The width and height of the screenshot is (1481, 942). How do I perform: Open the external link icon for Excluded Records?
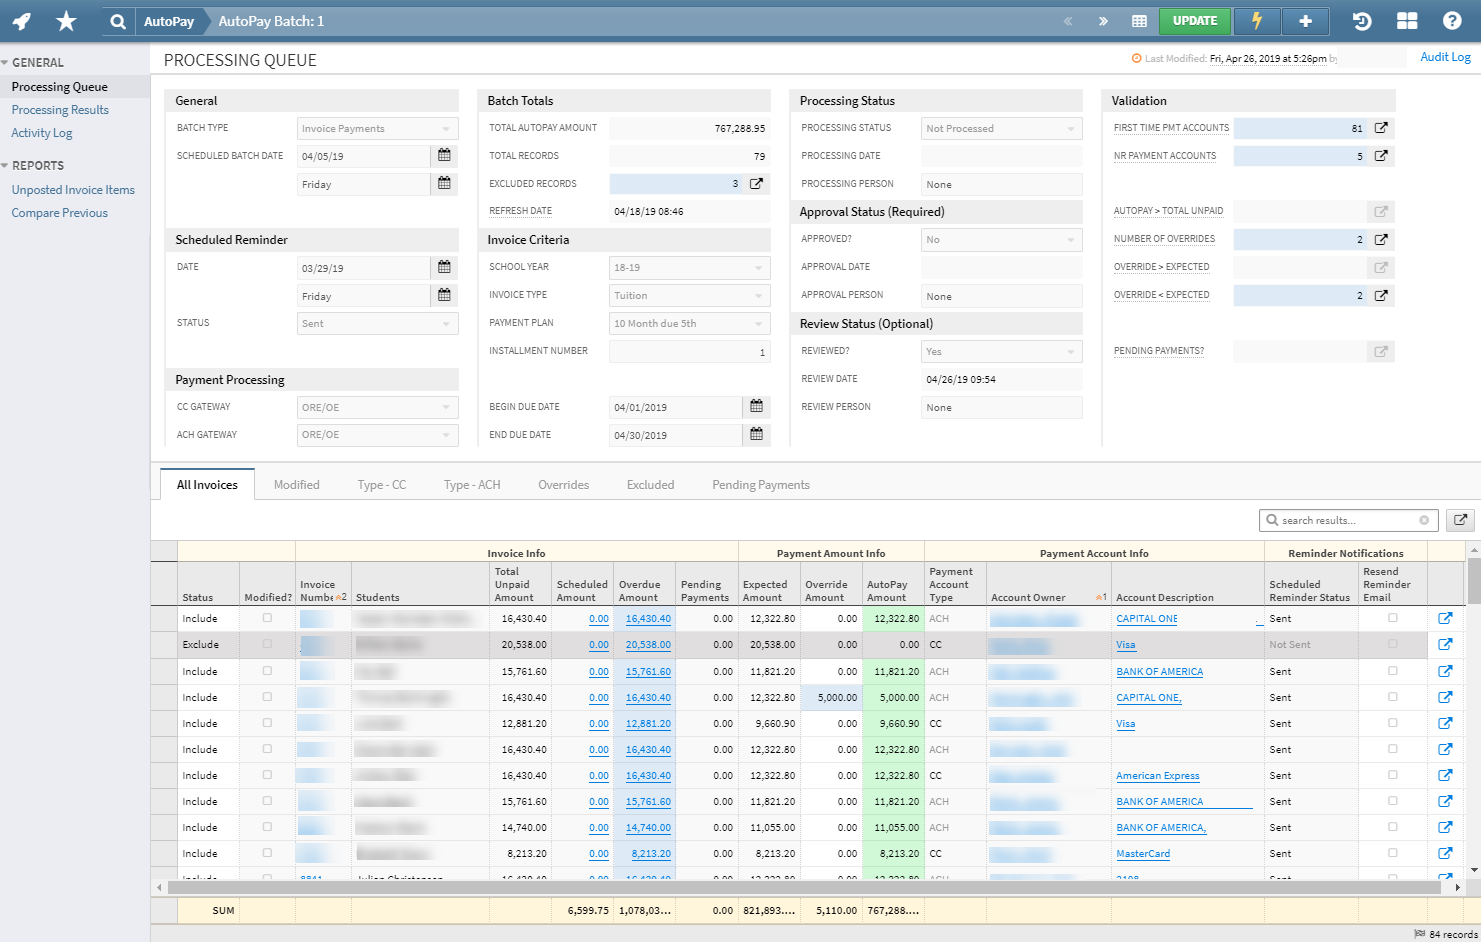tap(756, 183)
